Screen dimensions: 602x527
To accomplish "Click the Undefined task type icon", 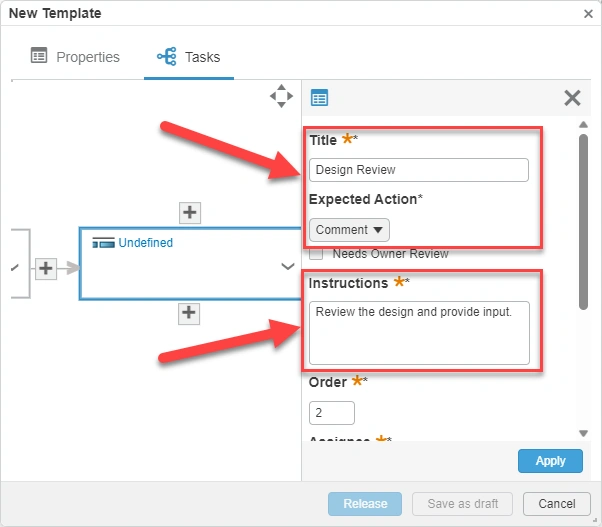I will coord(103,243).
